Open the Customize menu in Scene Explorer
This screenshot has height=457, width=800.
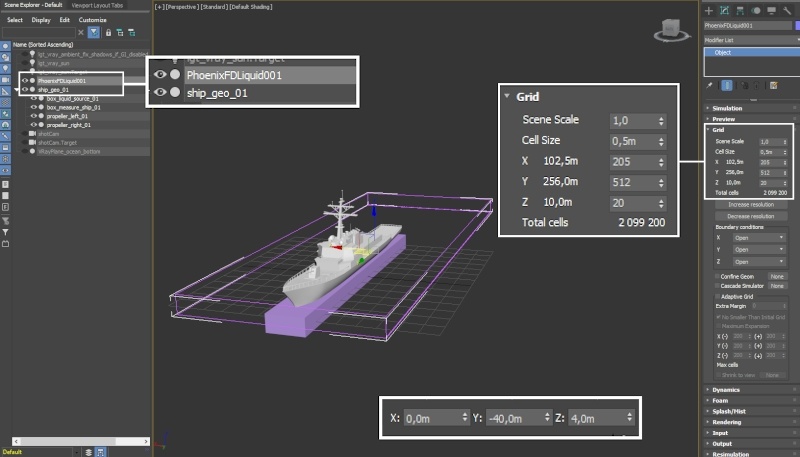point(92,20)
